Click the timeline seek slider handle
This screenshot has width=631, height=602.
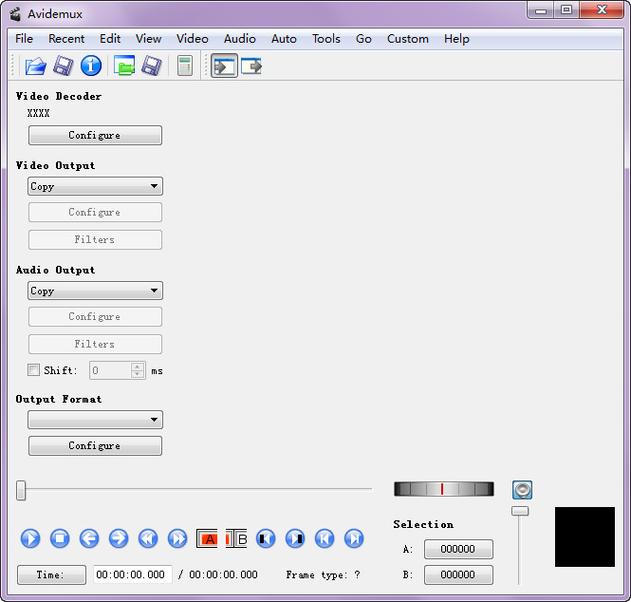click(21, 490)
